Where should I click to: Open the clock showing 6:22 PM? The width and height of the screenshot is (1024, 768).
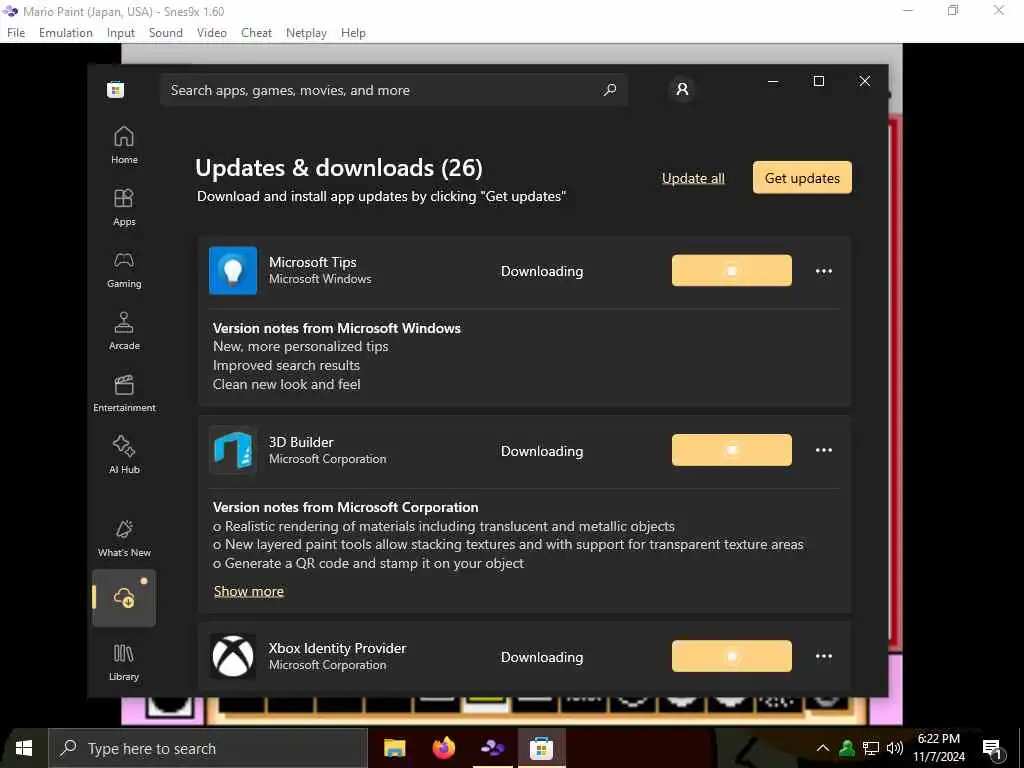(x=939, y=748)
